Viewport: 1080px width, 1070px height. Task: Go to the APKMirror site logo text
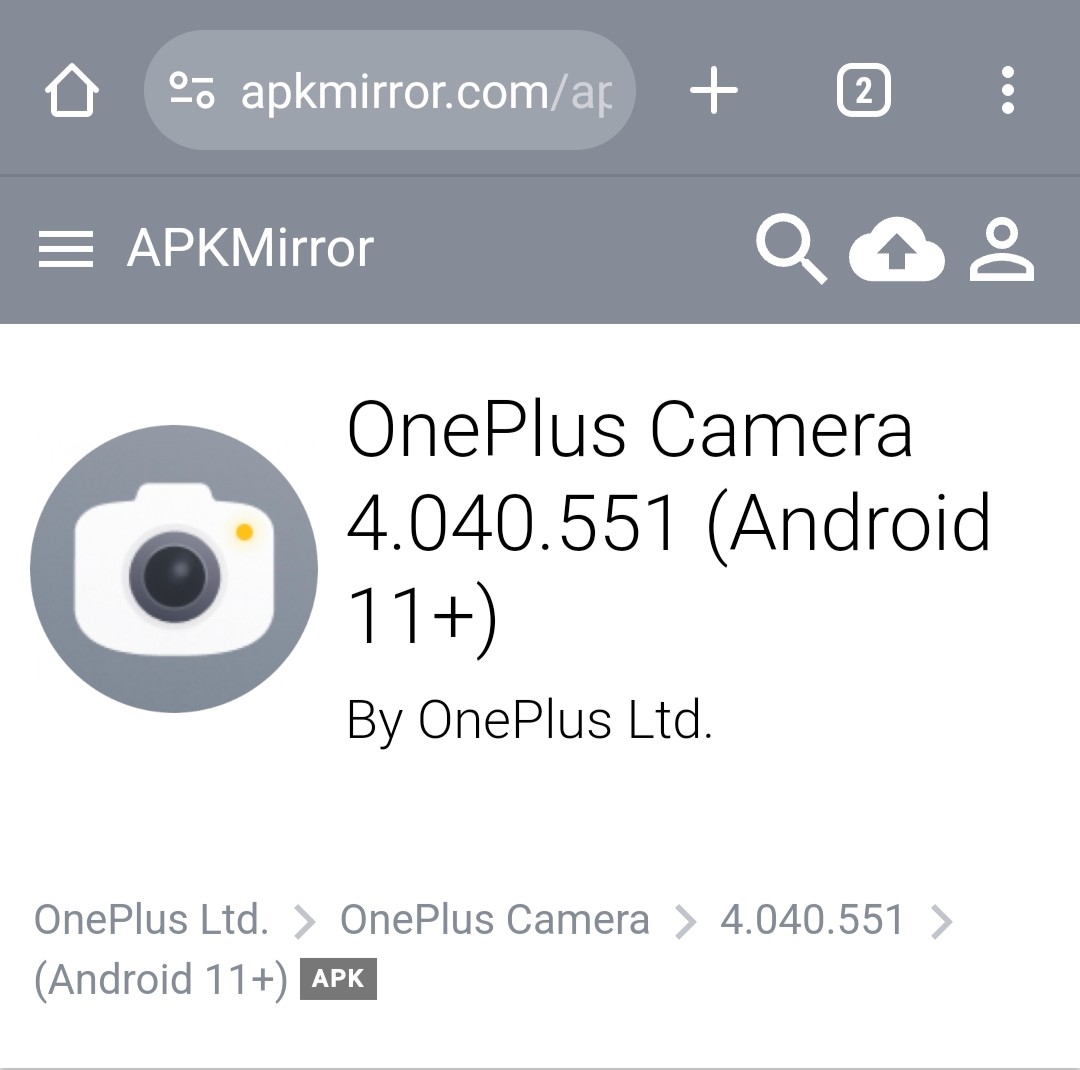coord(251,248)
